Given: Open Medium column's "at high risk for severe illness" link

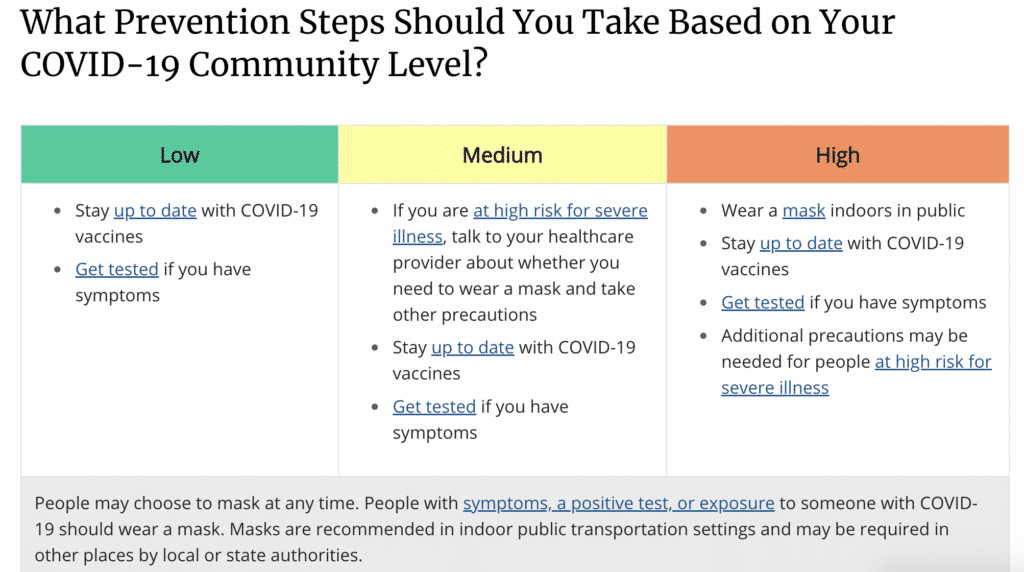Looking at the screenshot, I should click(x=560, y=211).
